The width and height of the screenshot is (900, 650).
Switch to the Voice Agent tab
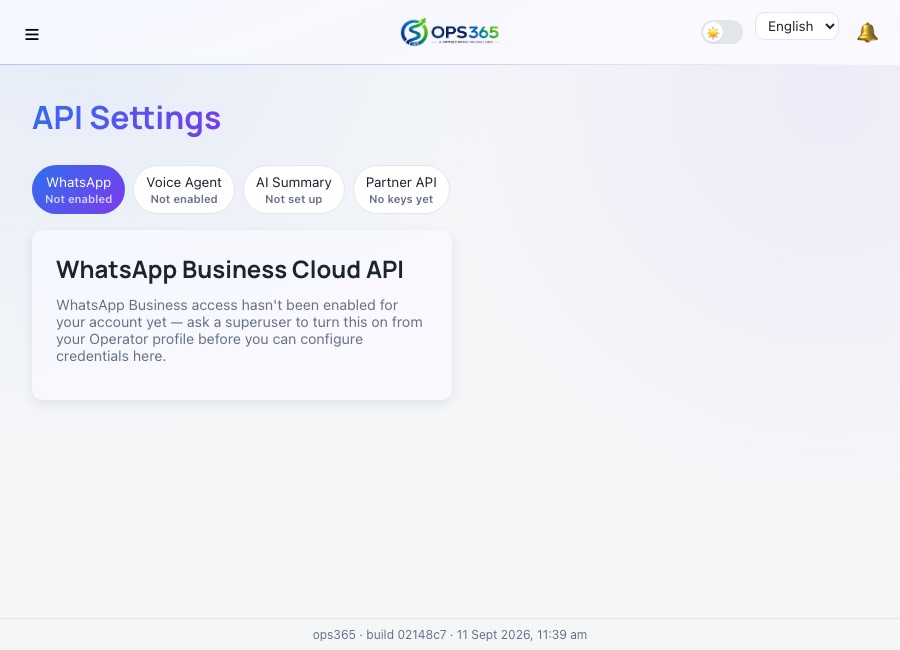(184, 189)
